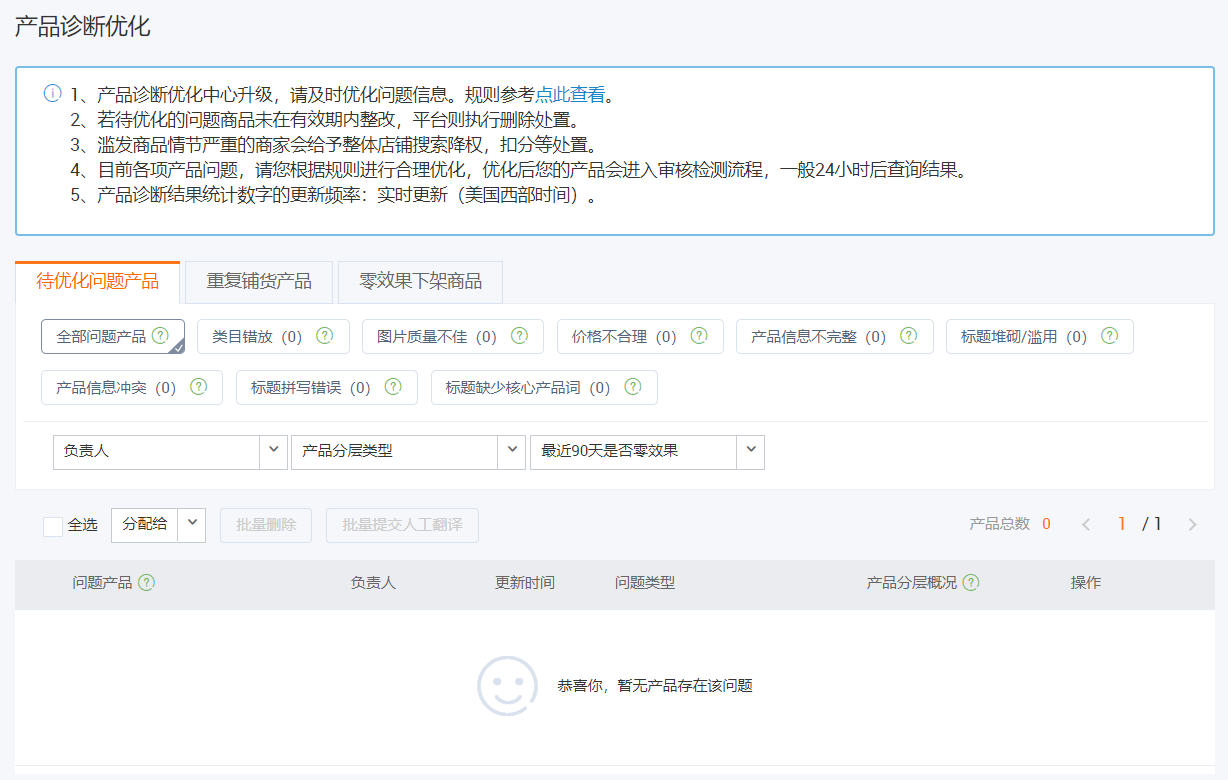Open help for 标题堆砌/滥用 filter
Screen dimensions: 1228x780
point(1109,337)
